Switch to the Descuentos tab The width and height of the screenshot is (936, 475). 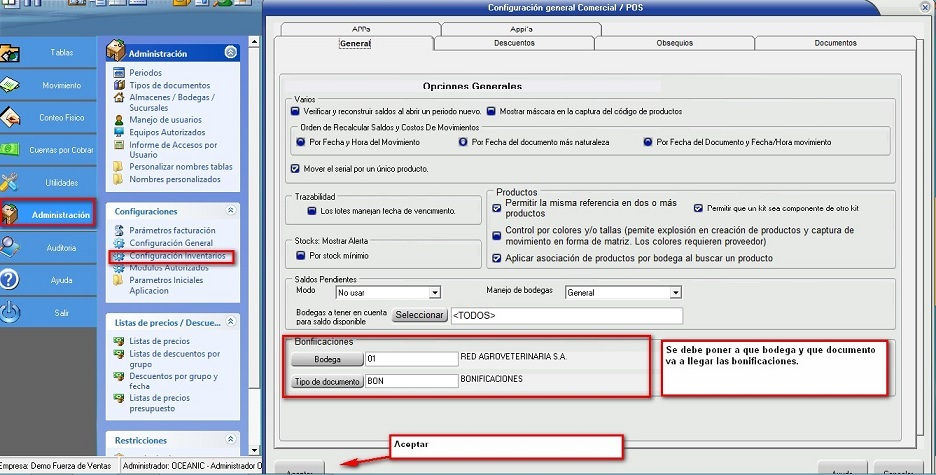(x=514, y=44)
